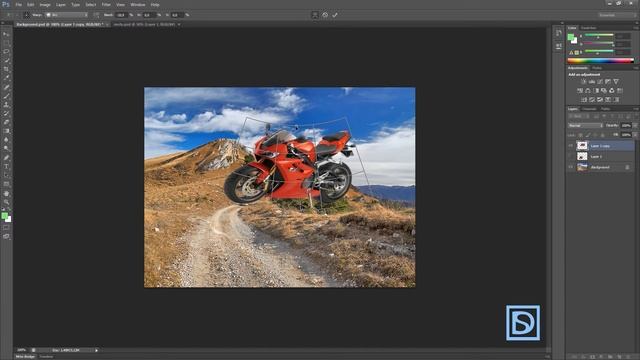Open the Fill slider dropdown arrow
The height and width of the screenshot is (360, 640).
635,135
